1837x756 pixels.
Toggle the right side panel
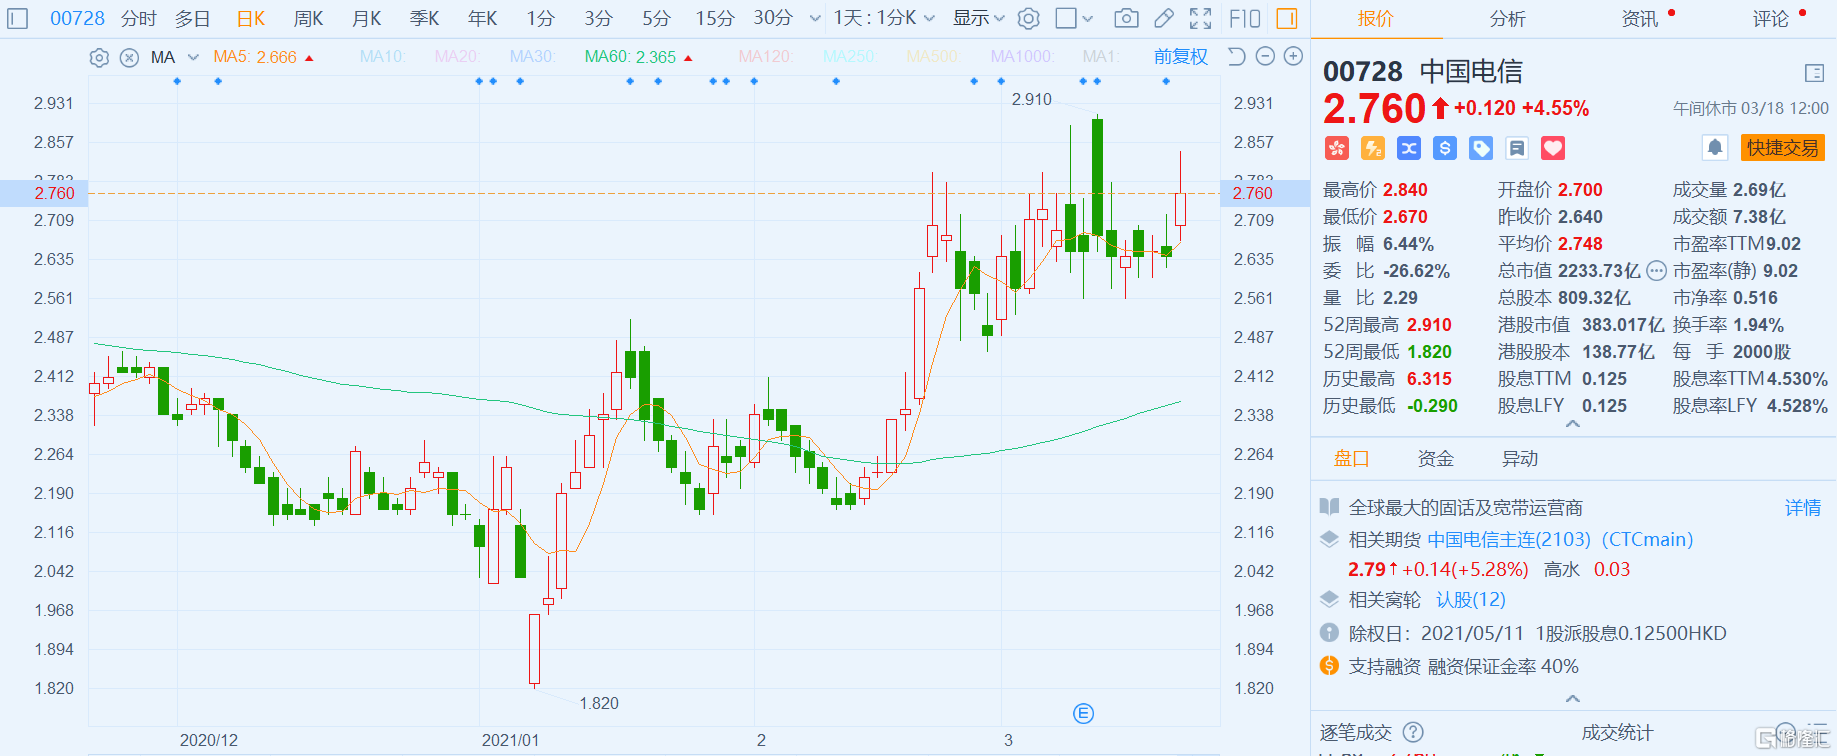(1287, 18)
